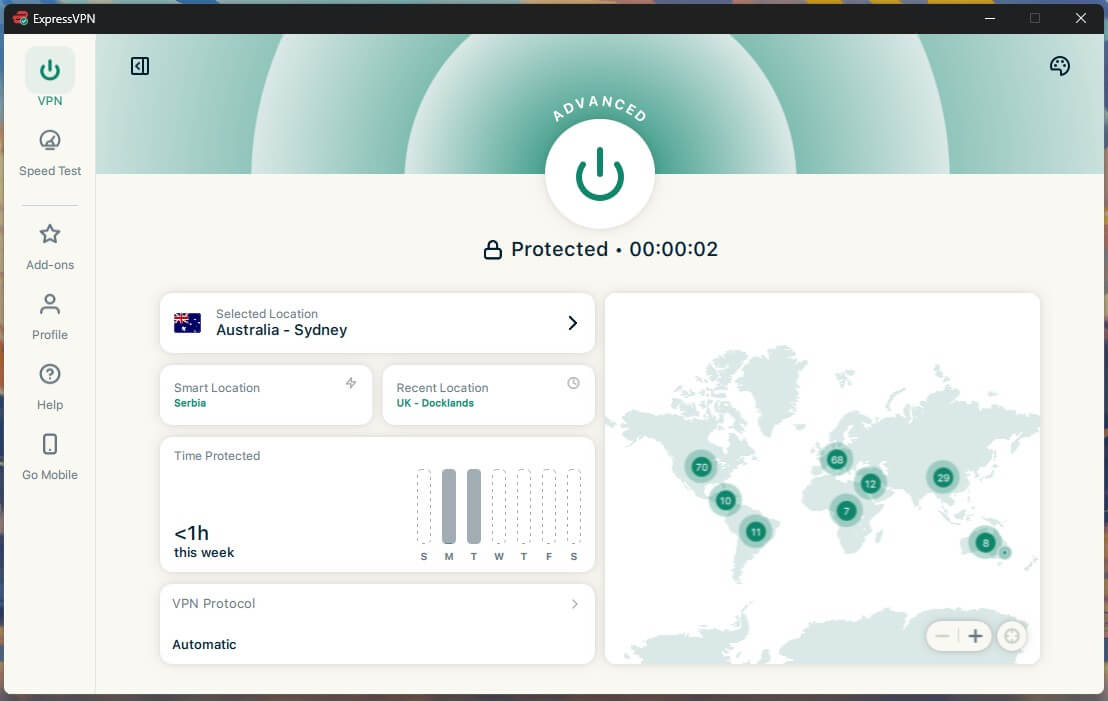1108x701 pixels.
Task: Open Speed Test from sidebar
Action: pos(49,153)
